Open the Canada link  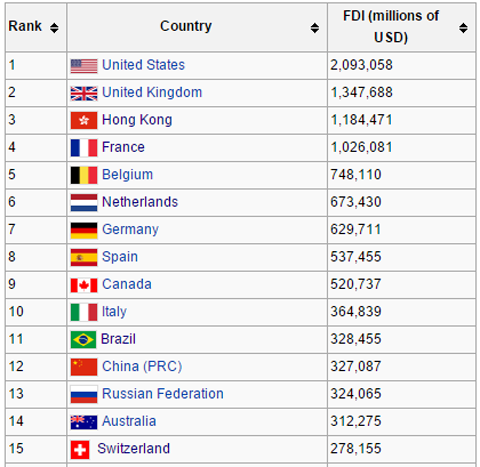127,284
